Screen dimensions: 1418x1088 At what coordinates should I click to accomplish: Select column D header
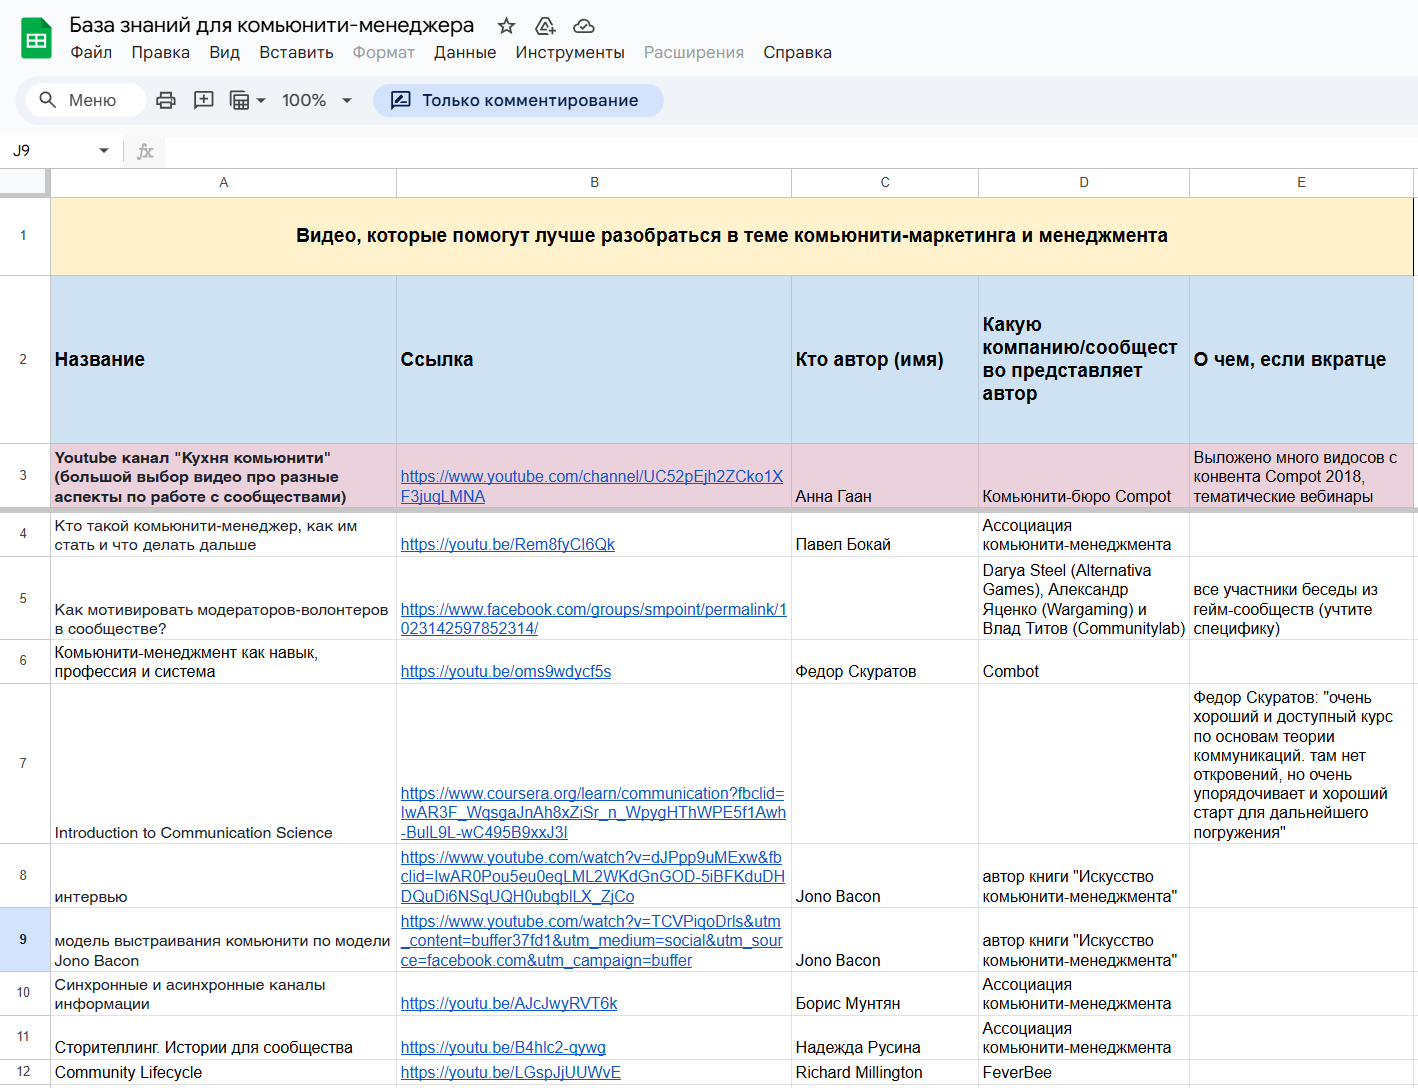(x=1084, y=182)
